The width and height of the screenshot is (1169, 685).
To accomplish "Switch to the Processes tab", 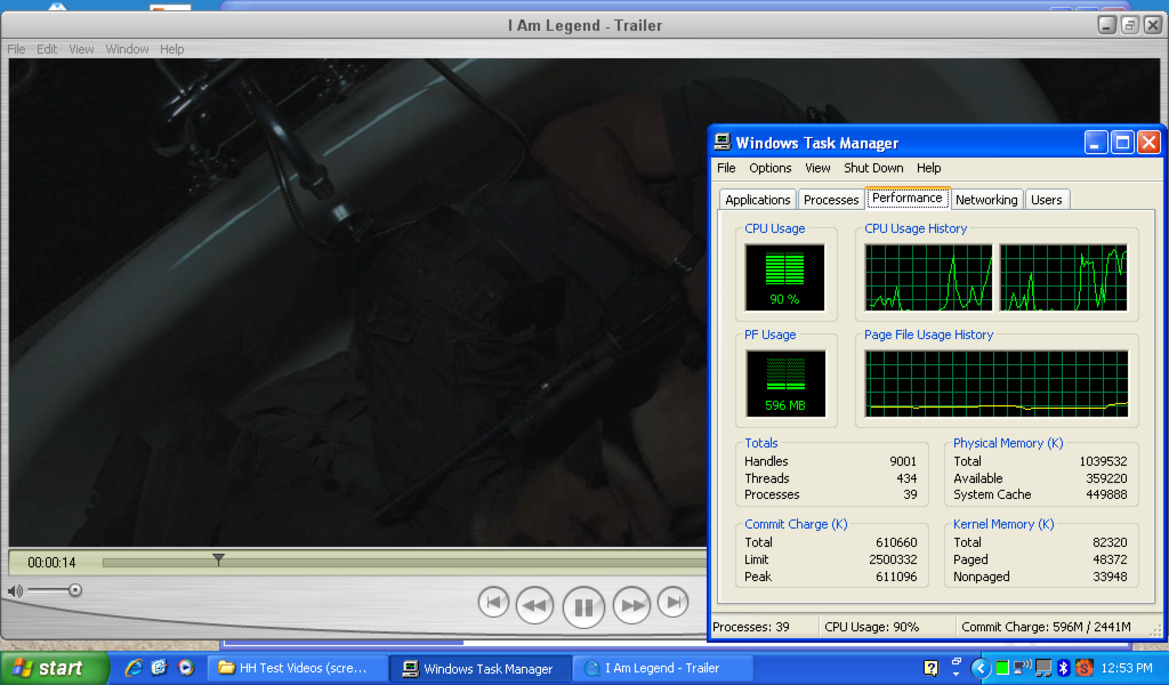I will (x=831, y=200).
